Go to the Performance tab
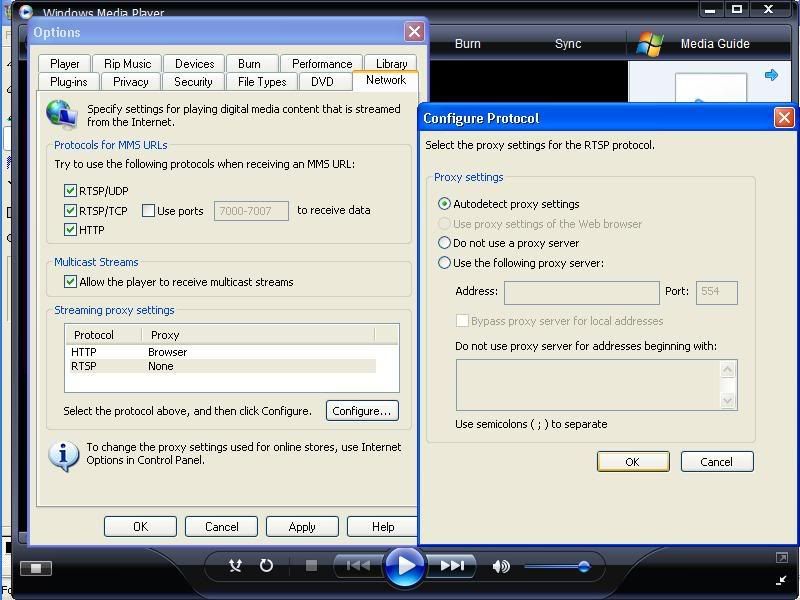Image resolution: width=800 pixels, height=600 pixels. [x=322, y=64]
